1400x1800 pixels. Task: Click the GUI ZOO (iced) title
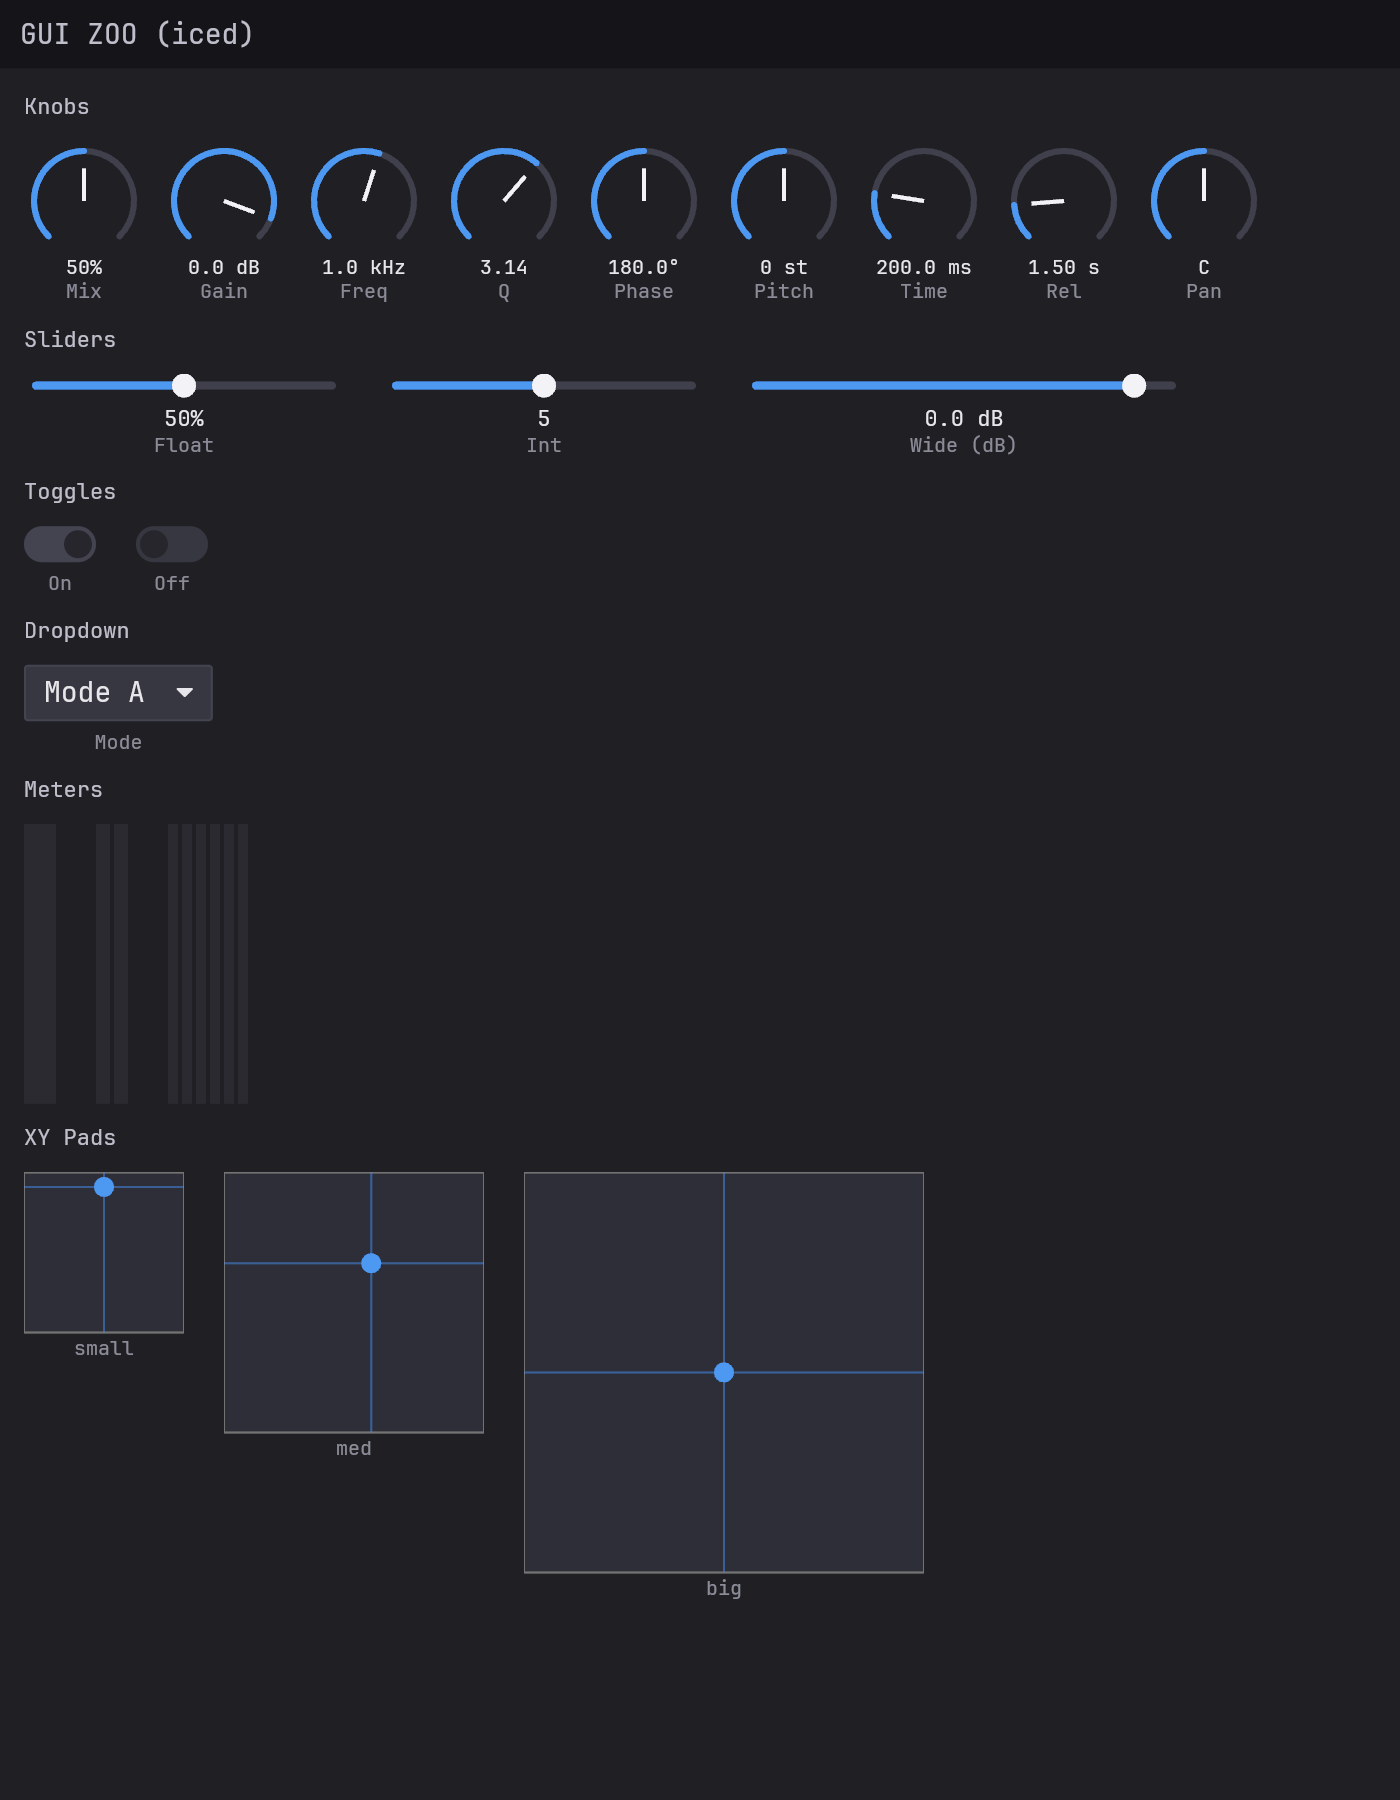tap(137, 34)
